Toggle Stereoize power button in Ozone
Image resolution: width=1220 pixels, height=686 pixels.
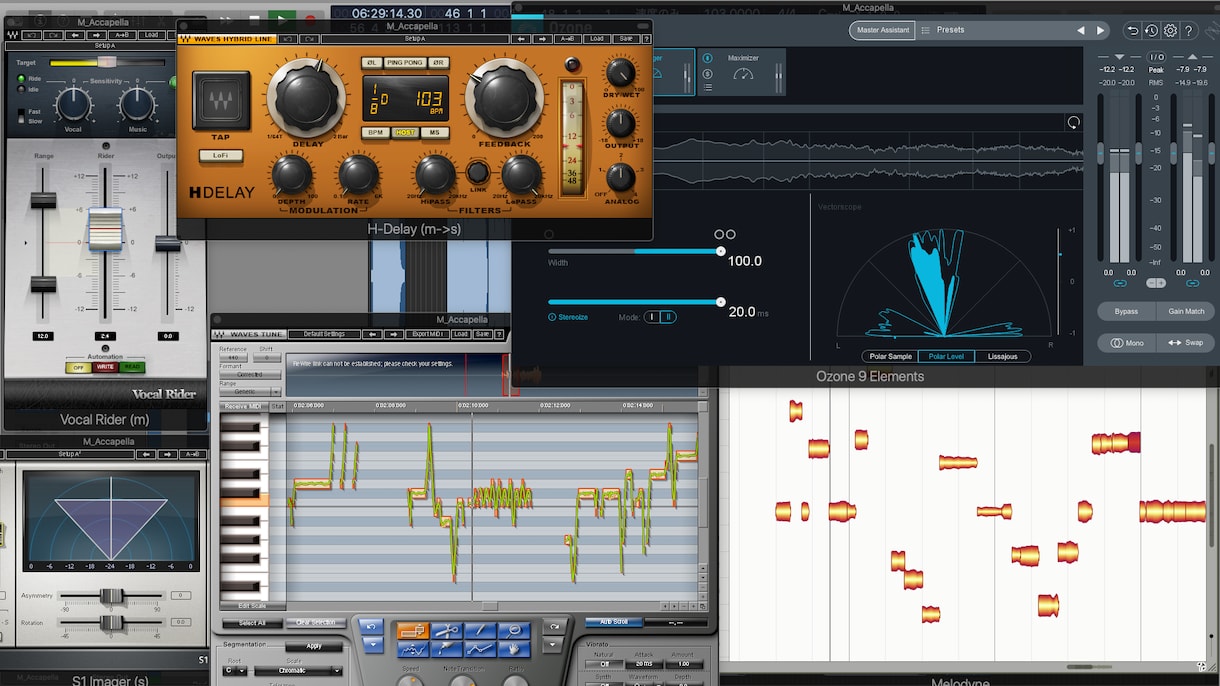tap(552, 316)
